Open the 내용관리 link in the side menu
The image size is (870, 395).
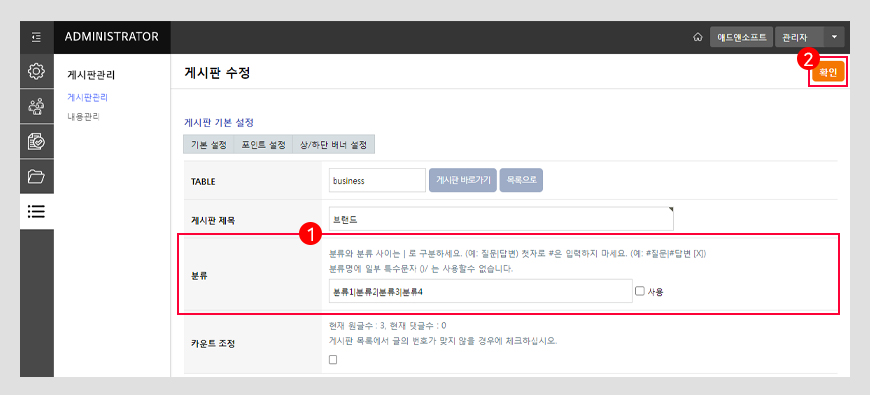83,117
